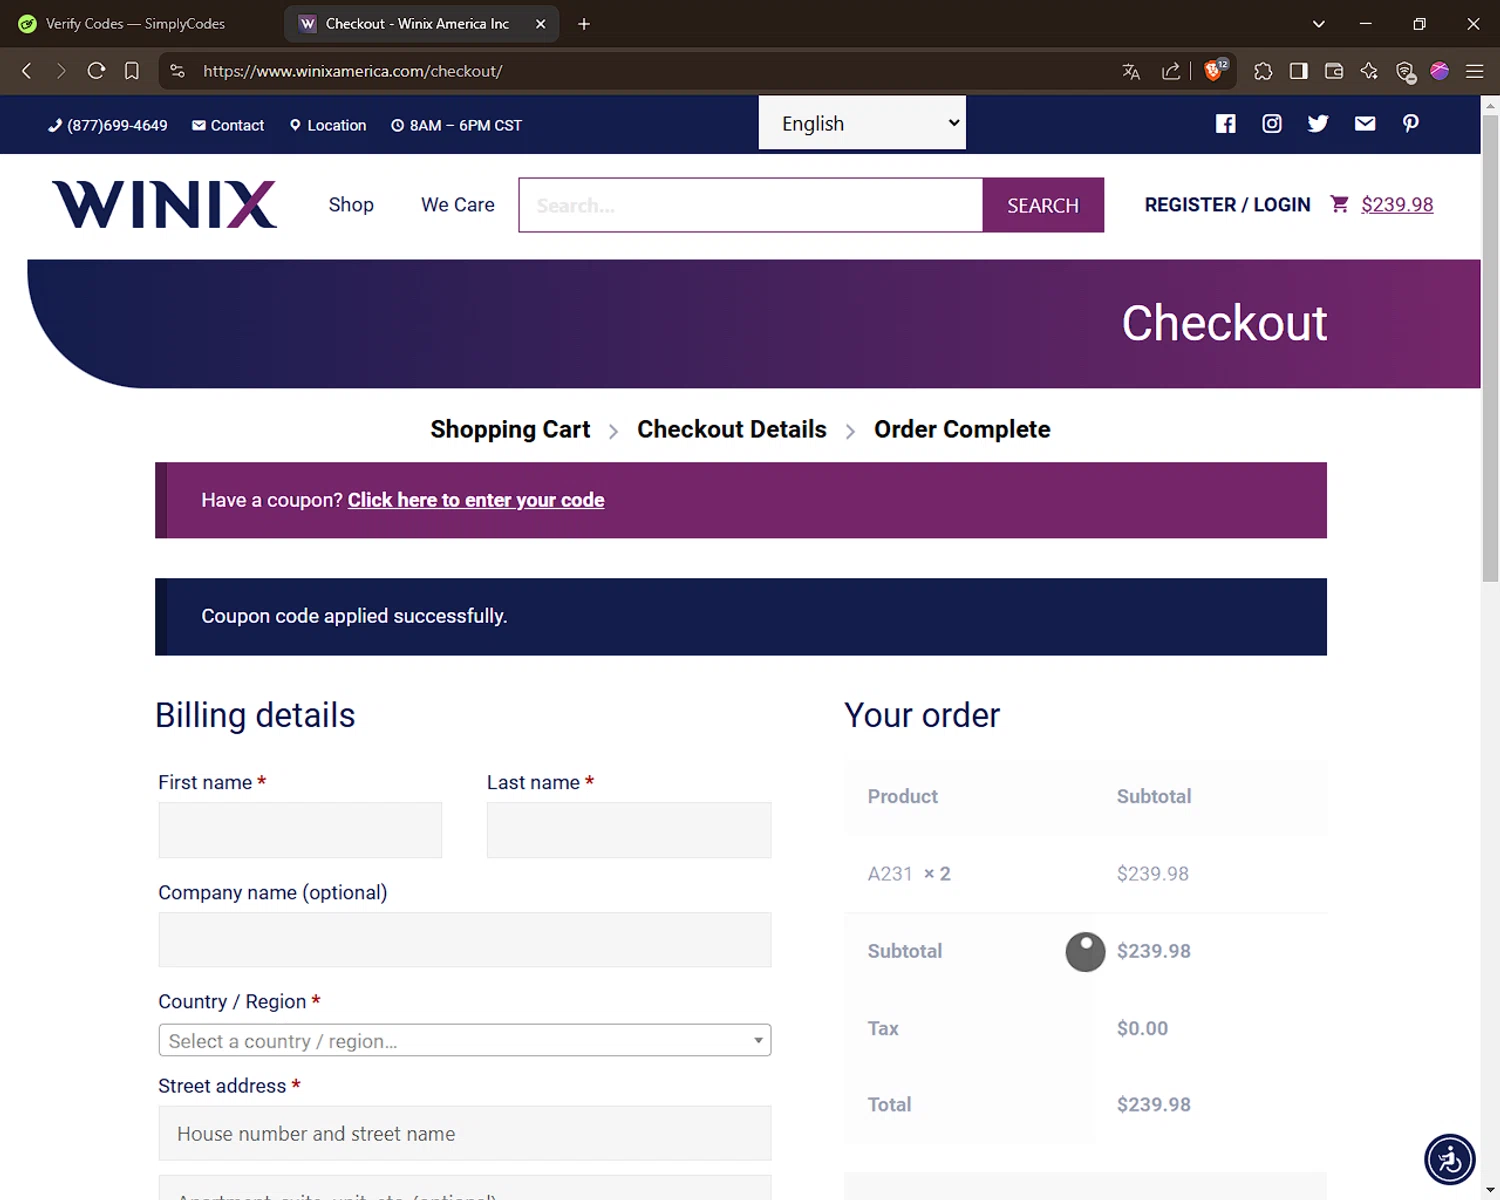Click the First name input field
1500x1200 pixels.
pos(300,830)
